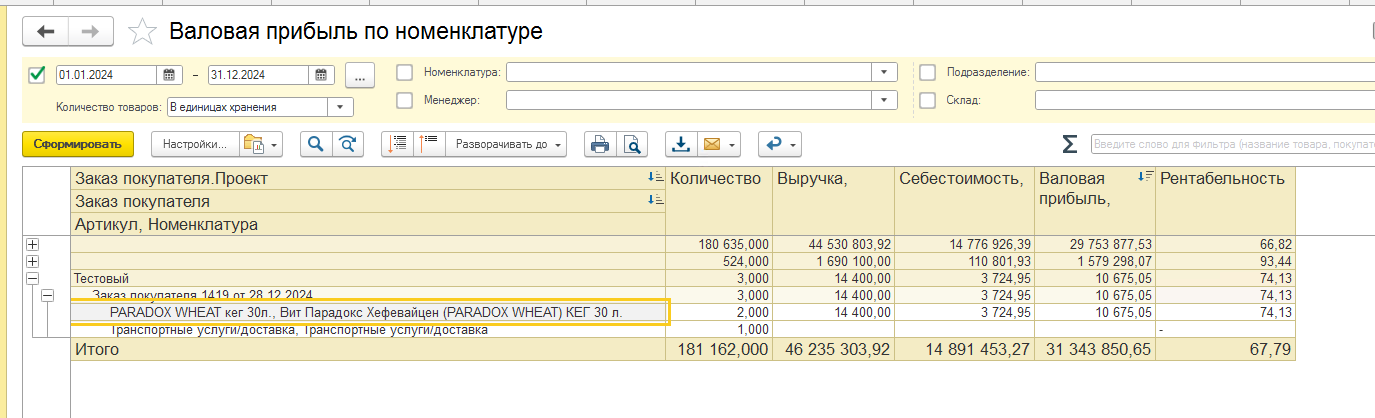Click end date field 31.12.2024
Viewport: 1375px width, 418px height.
pyautogui.click(x=260, y=75)
